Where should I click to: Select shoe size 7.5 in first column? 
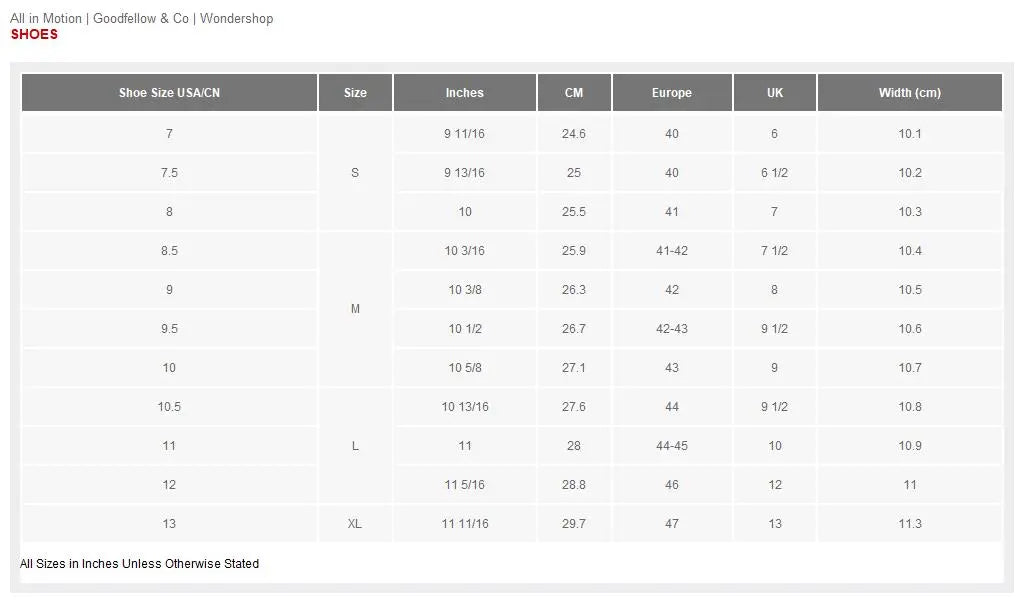coord(169,173)
